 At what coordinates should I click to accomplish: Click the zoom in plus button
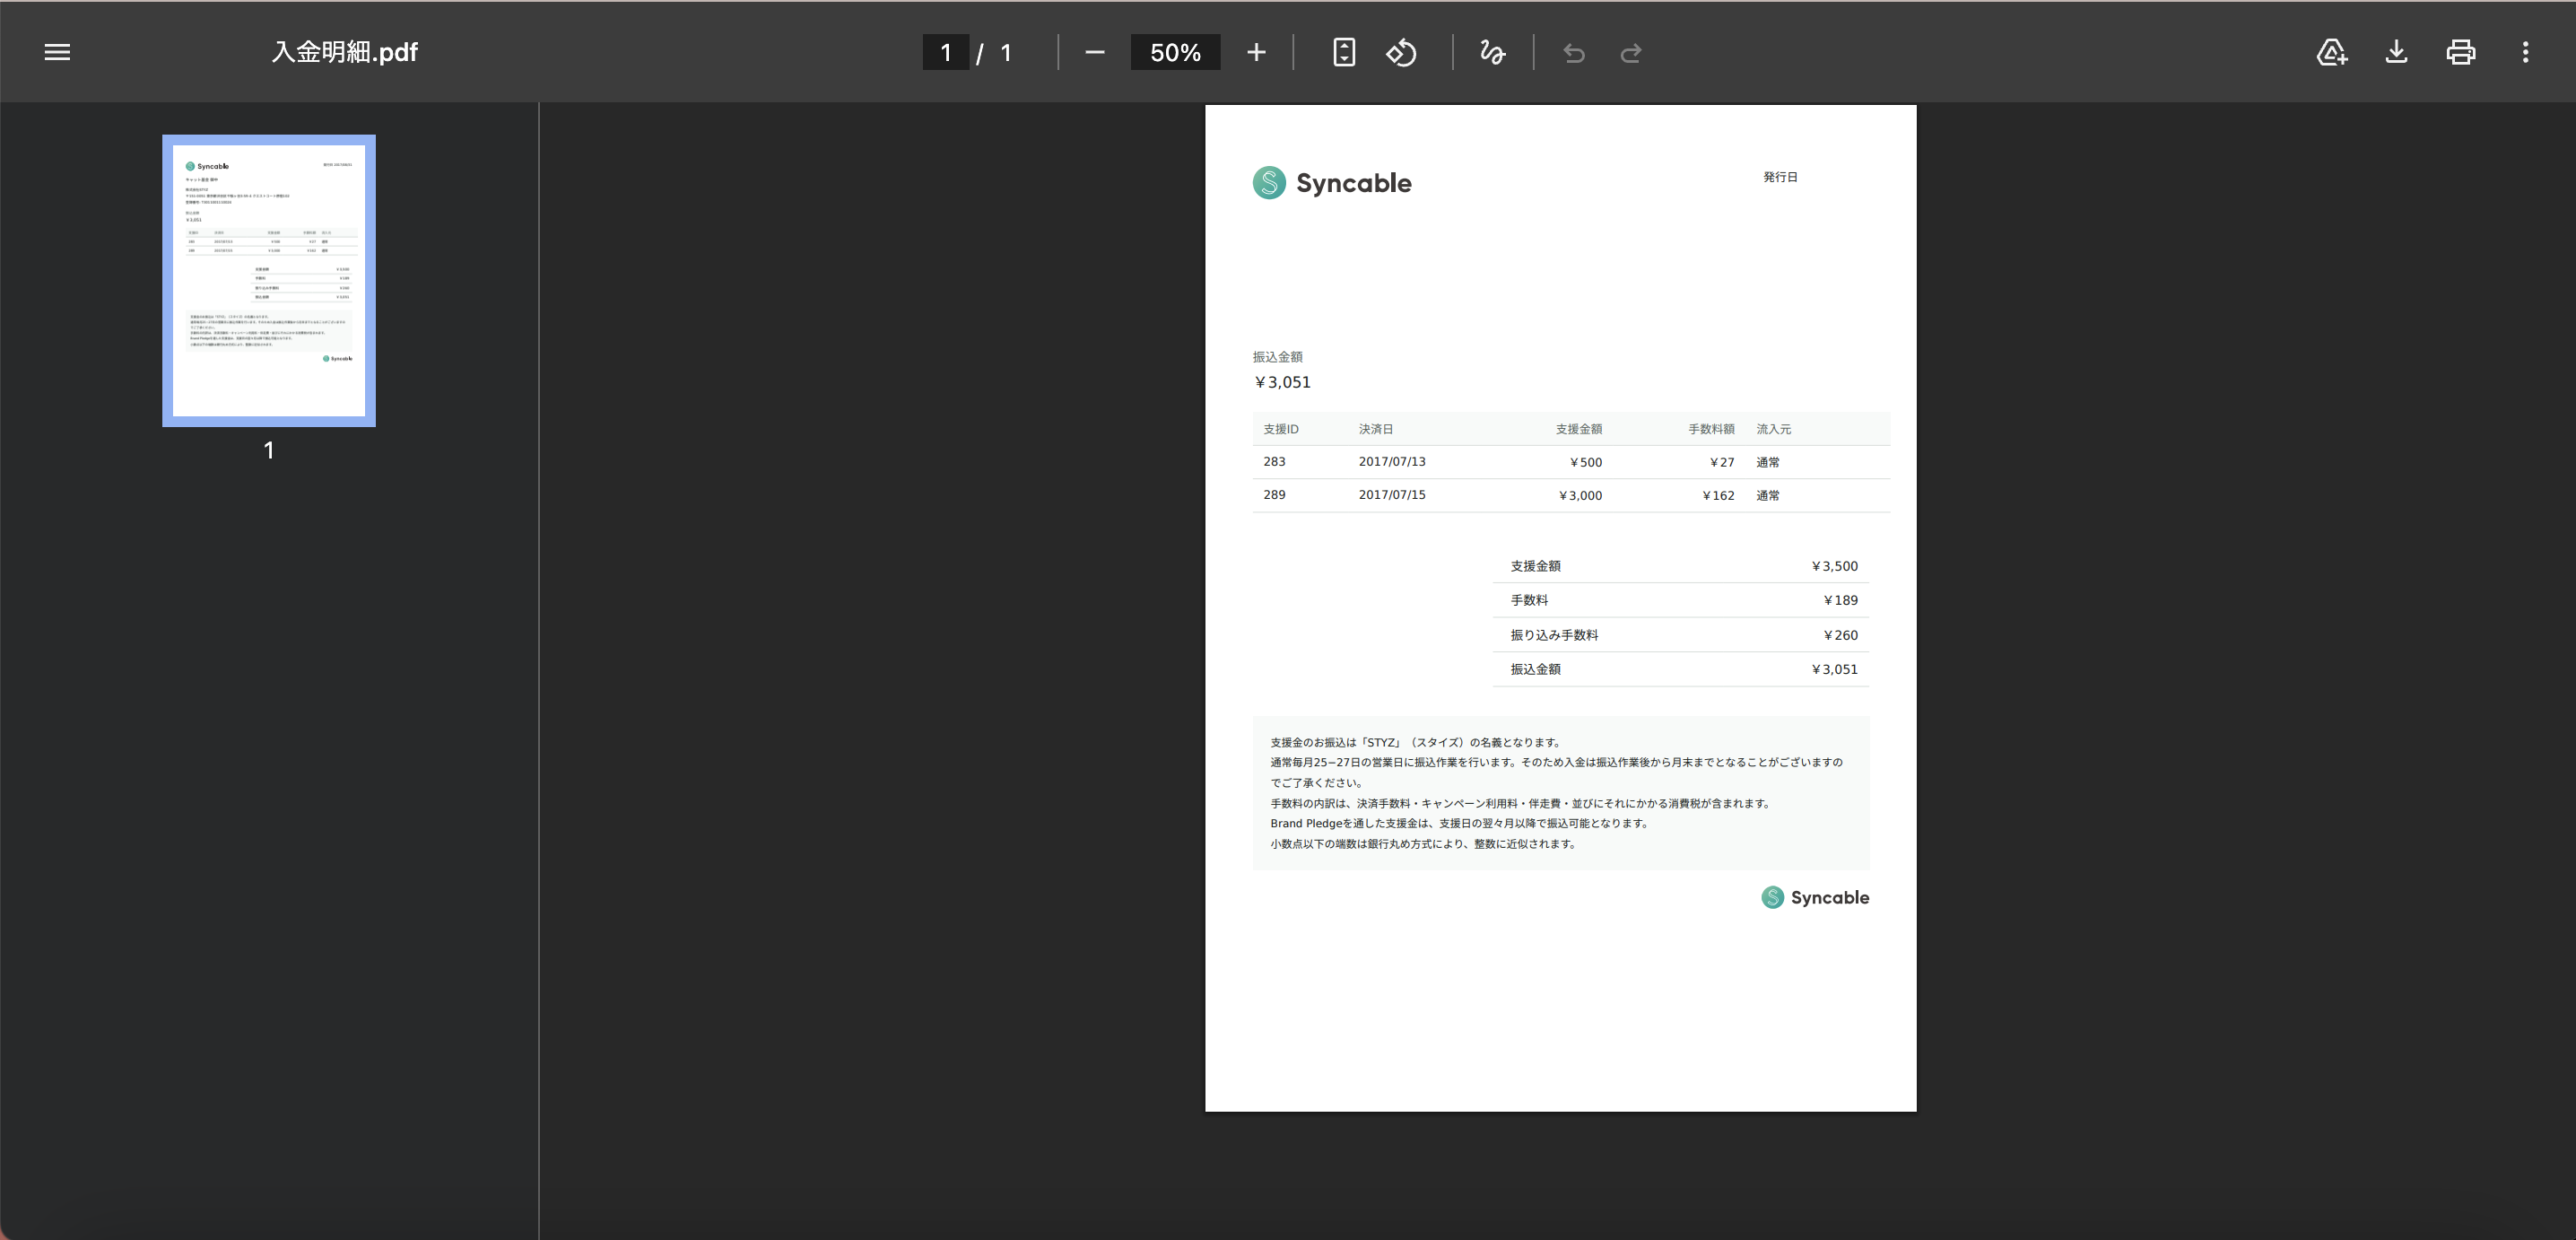1256,52
